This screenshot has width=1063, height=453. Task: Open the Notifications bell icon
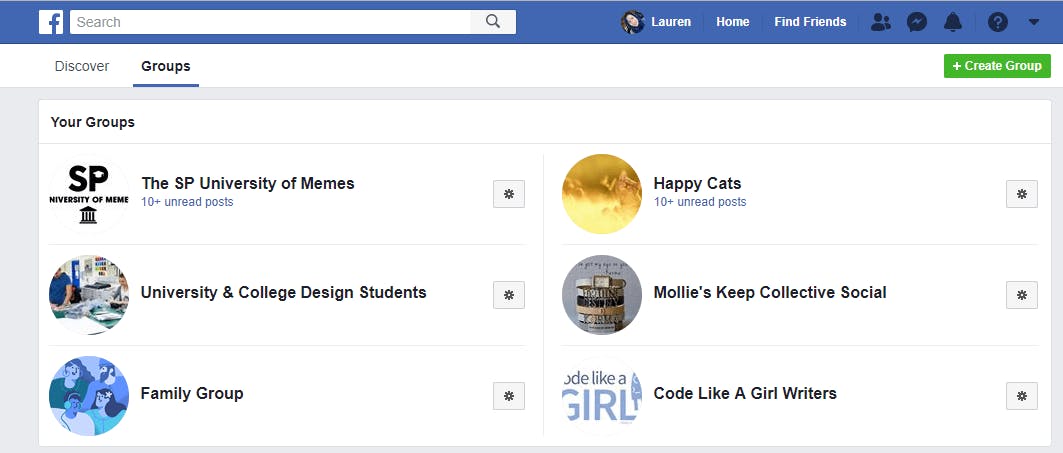point(952,22)
